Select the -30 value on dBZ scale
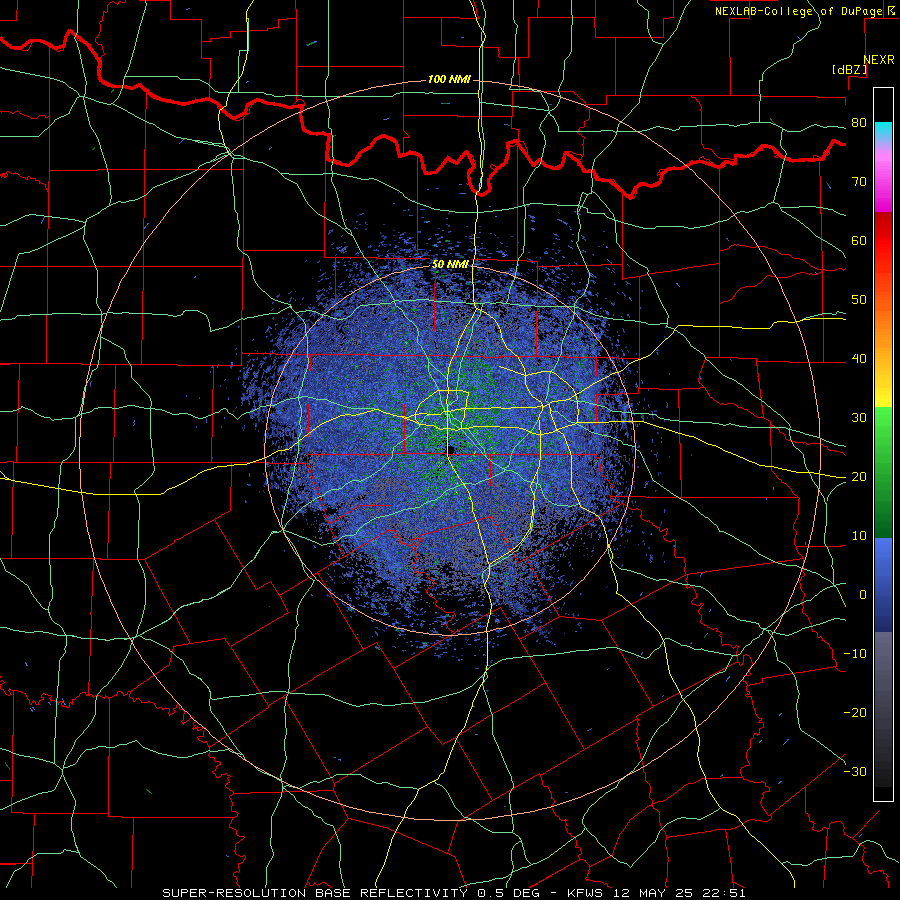 click(855, 772)
